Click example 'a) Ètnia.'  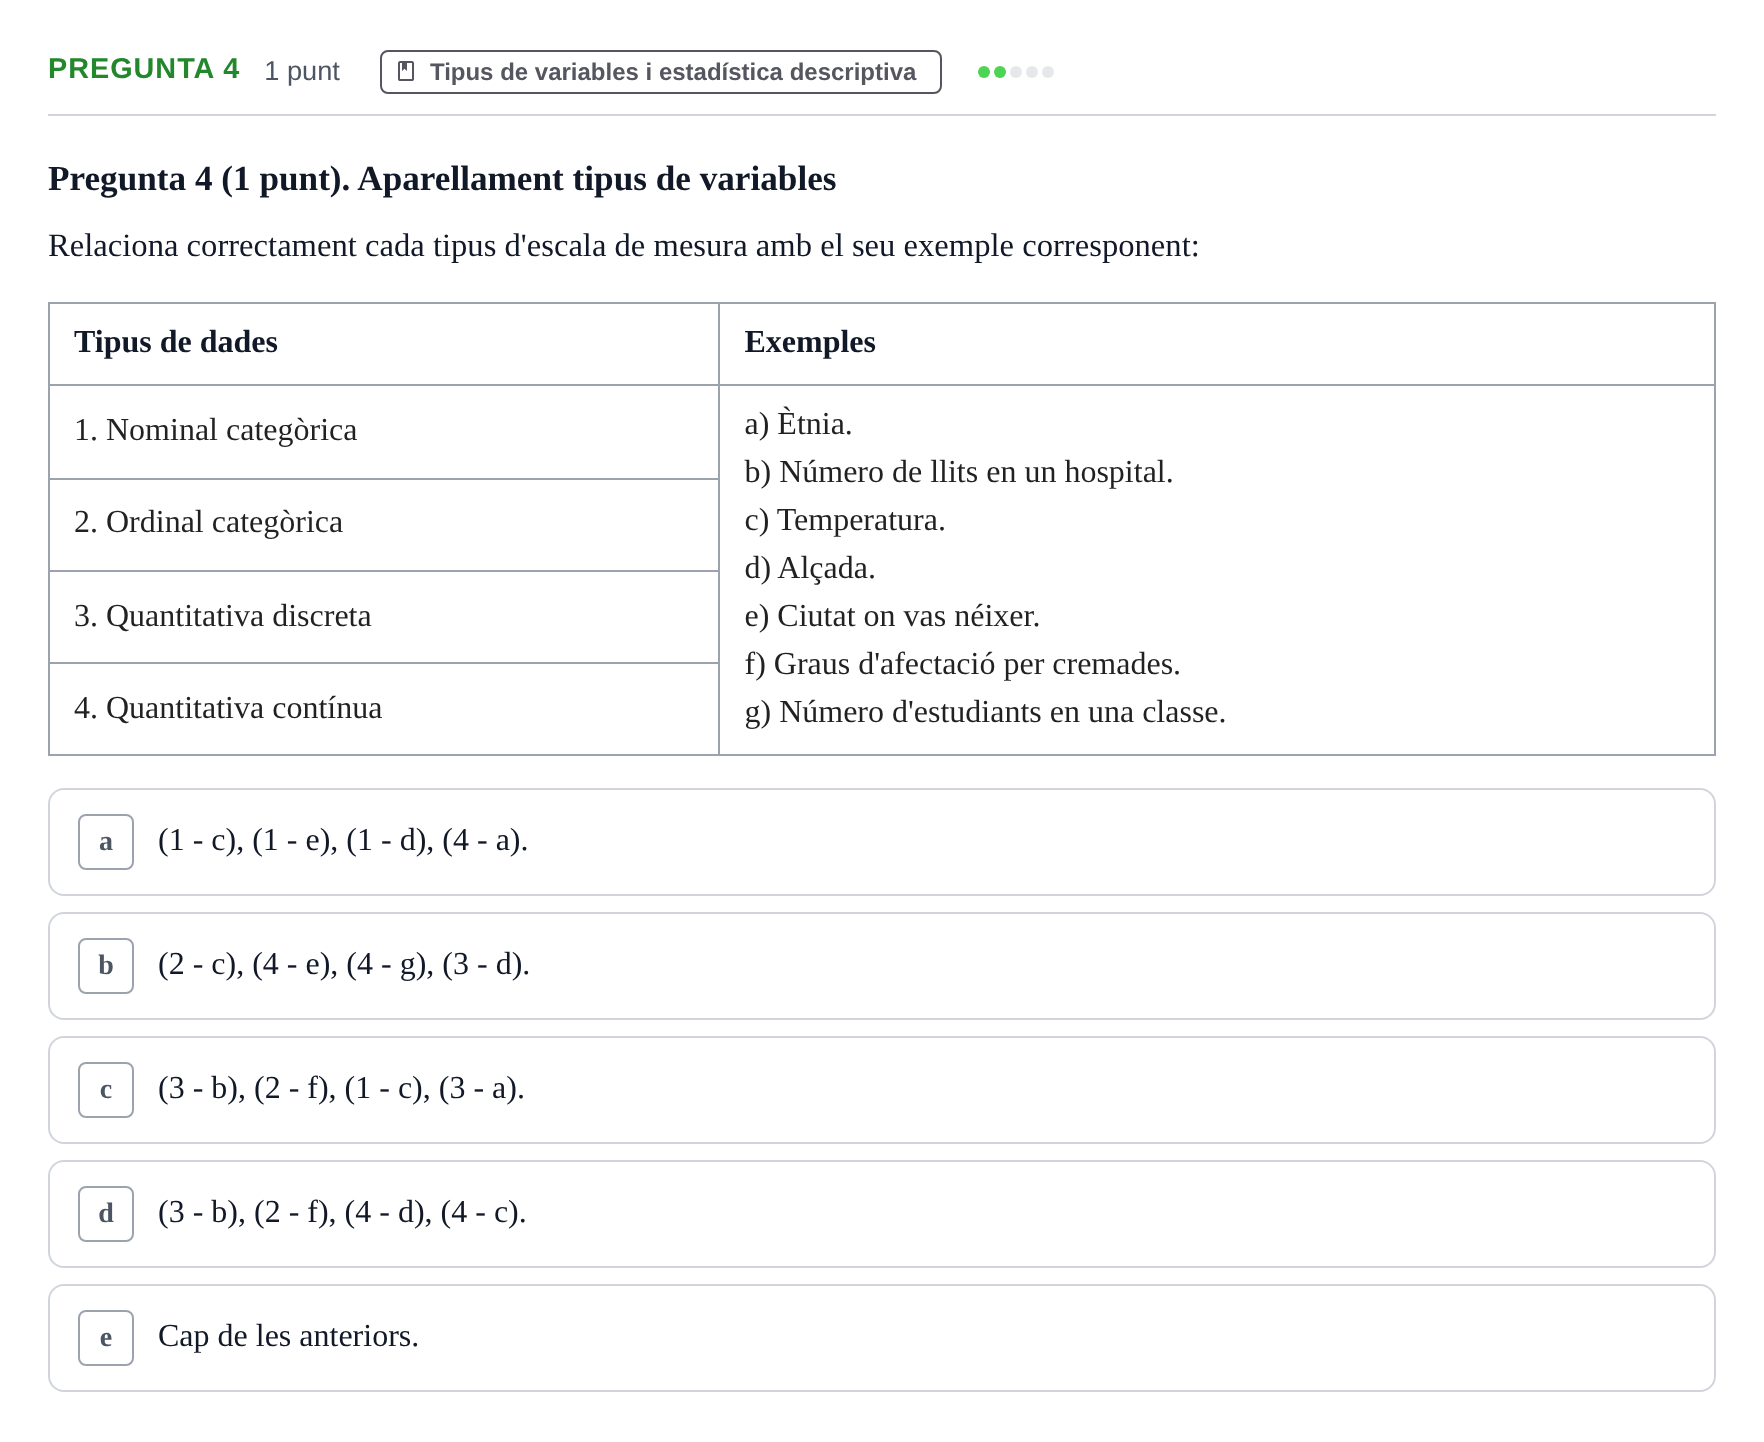click(x=798, y=424)
